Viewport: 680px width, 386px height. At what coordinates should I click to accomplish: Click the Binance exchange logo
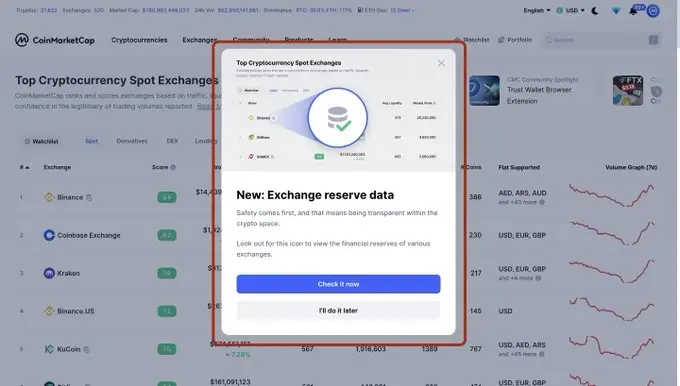(49, 197)
